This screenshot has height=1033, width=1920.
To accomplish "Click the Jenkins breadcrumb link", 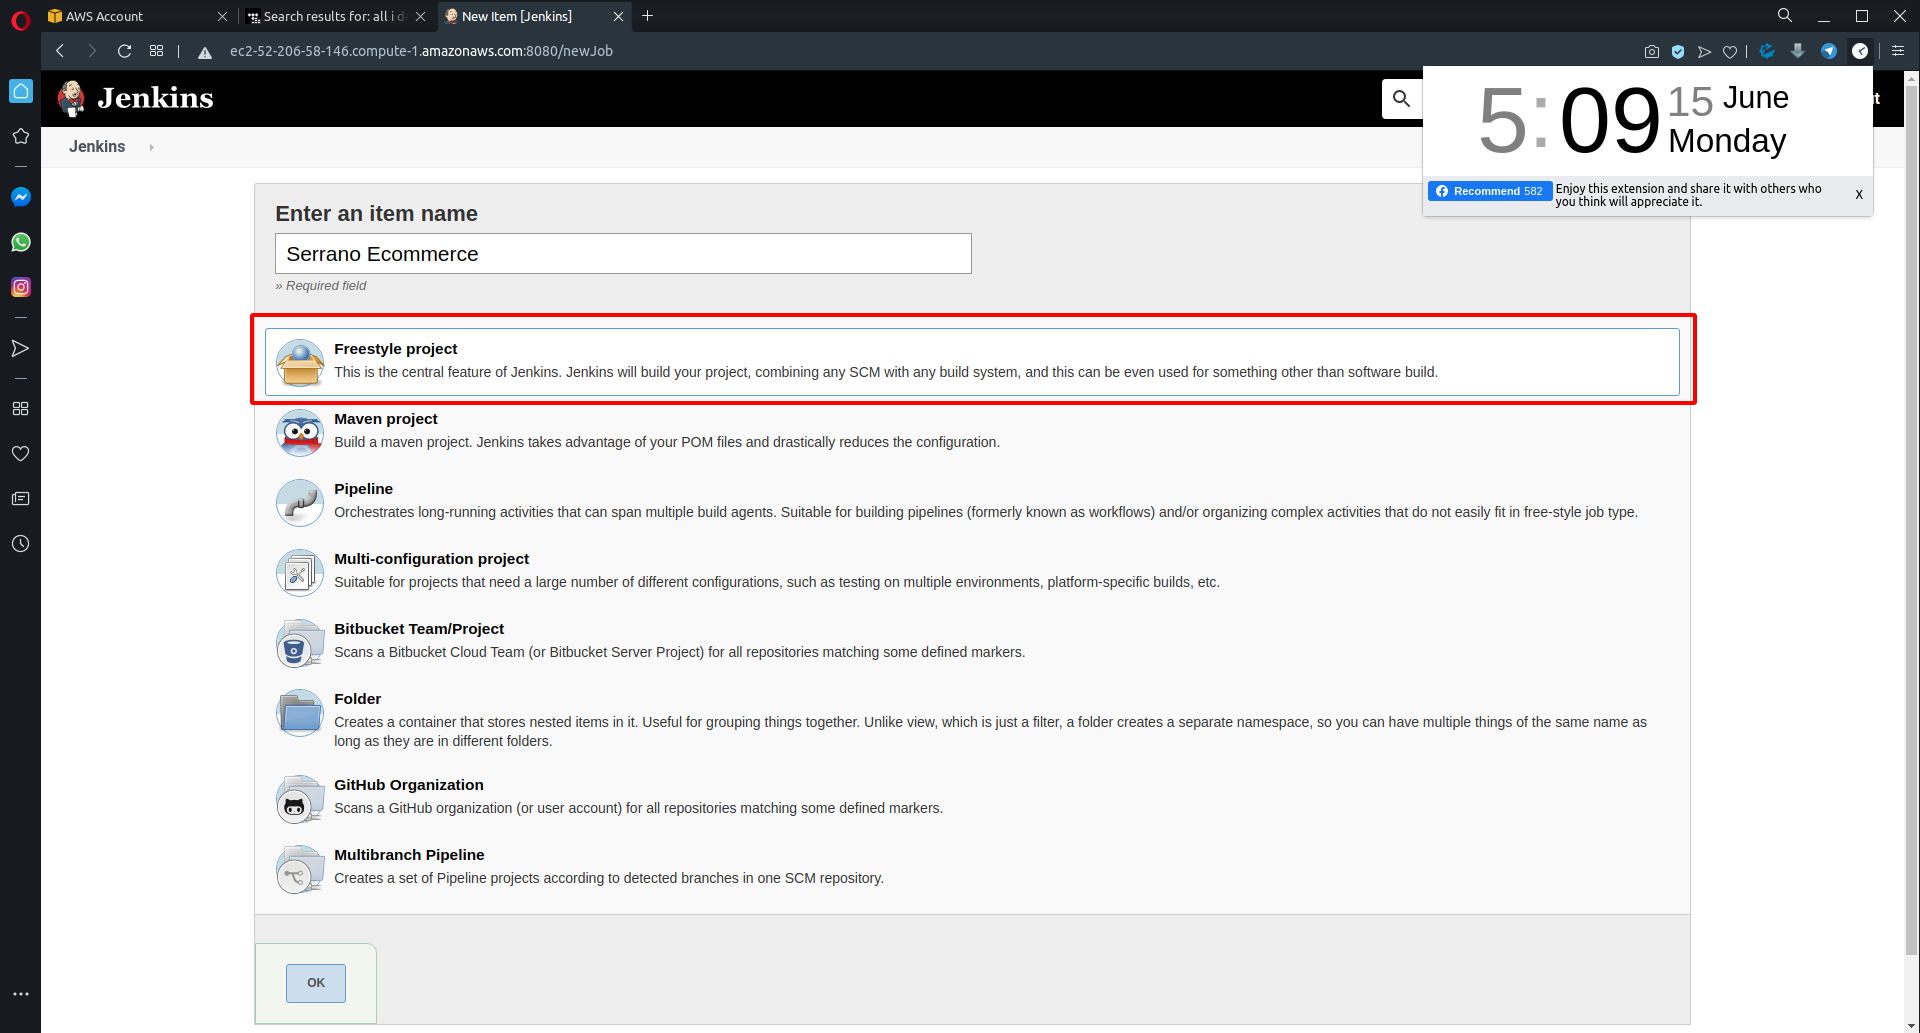I will (97, 147).
